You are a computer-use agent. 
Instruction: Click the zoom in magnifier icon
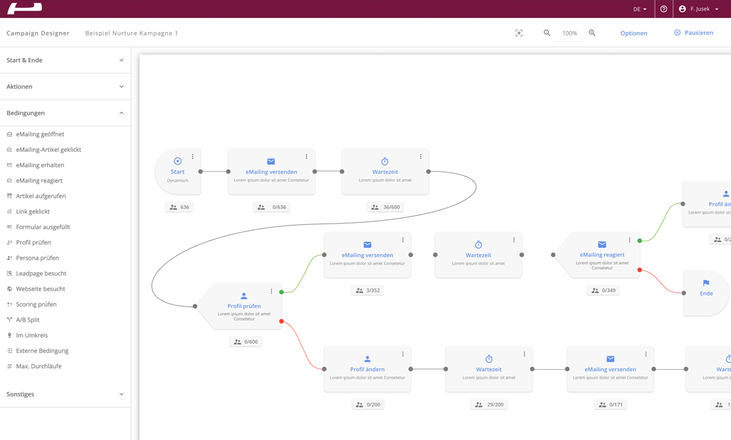(592, 33)
